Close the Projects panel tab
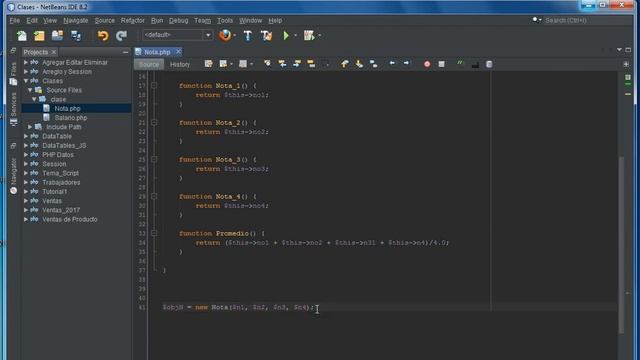640x360 pixels. [53, 52]
